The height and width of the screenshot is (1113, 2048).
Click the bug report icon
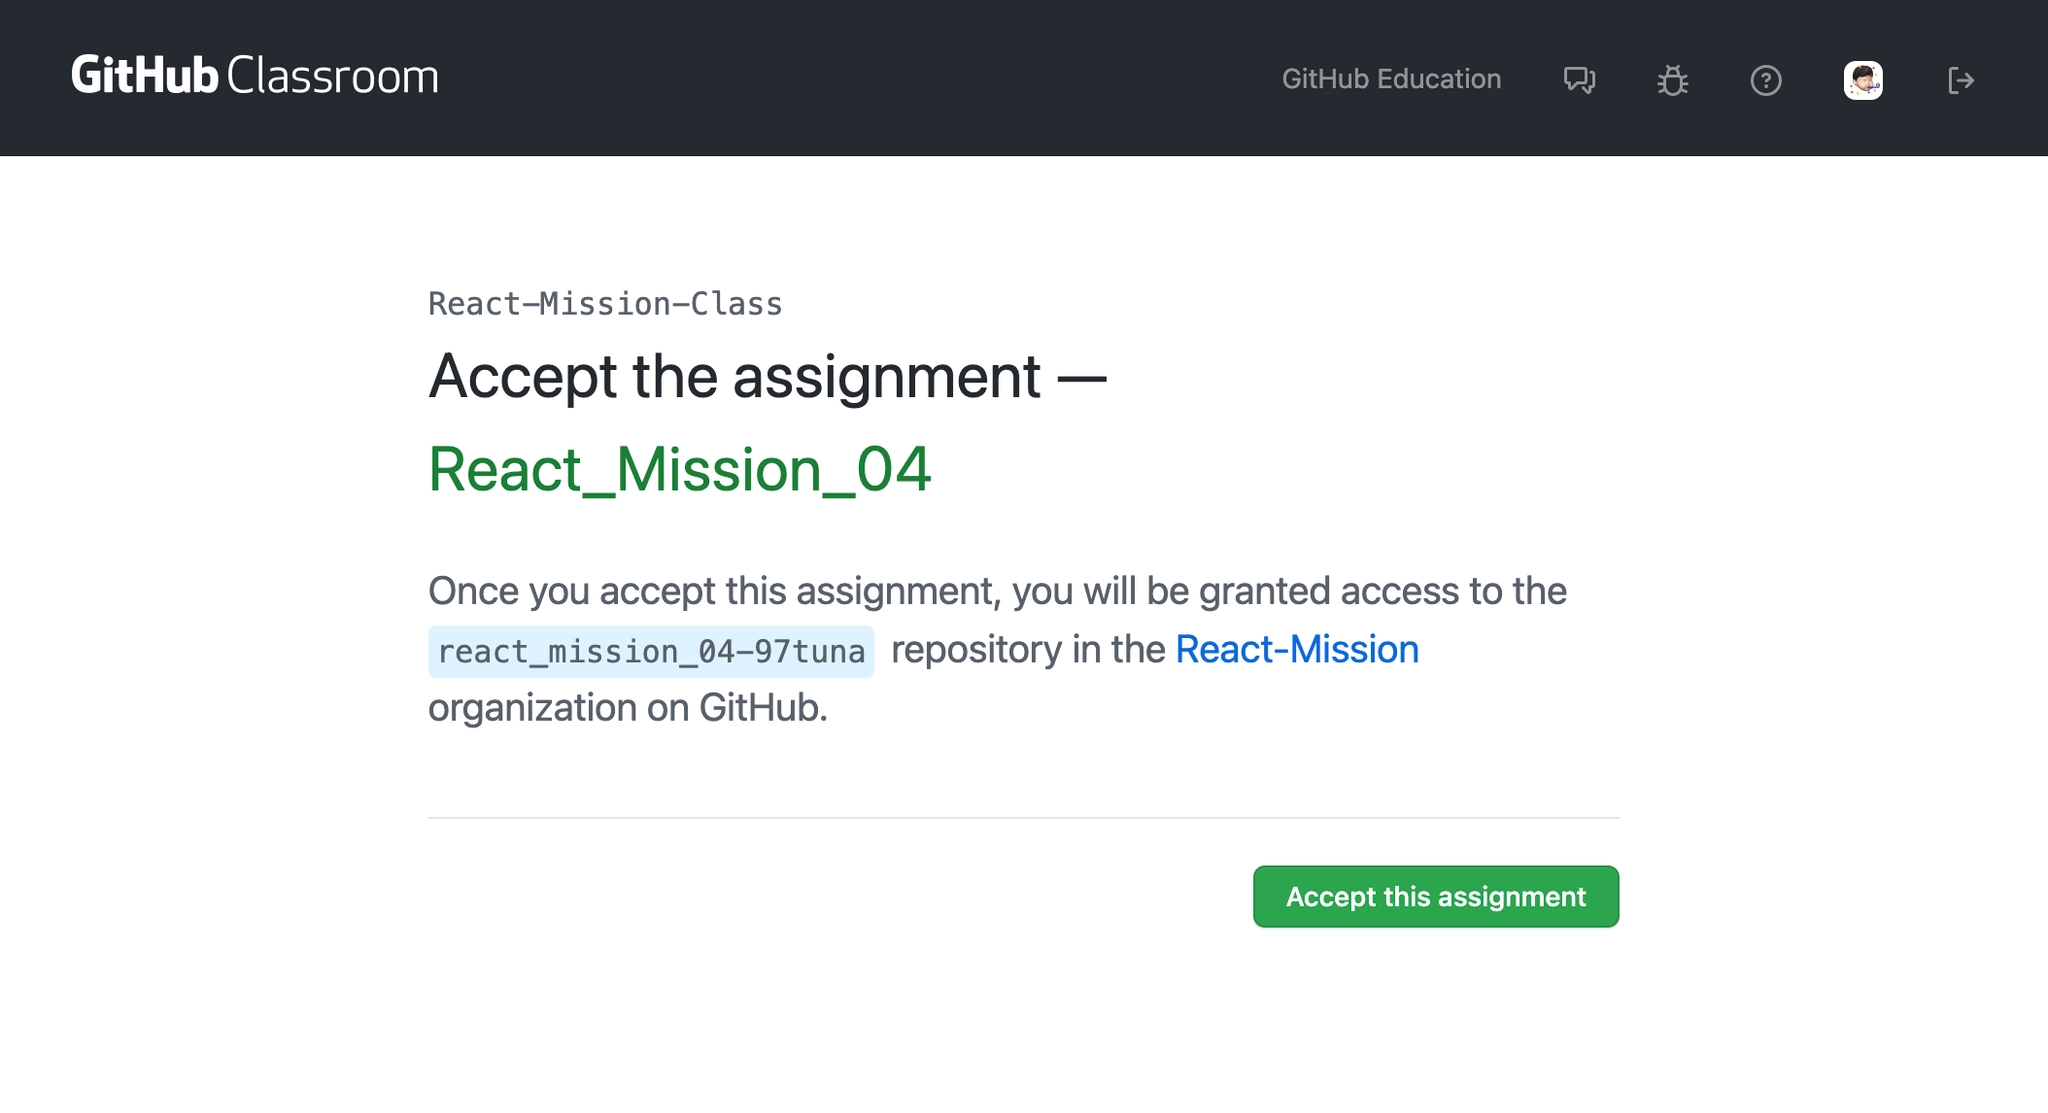(1672, 80)
